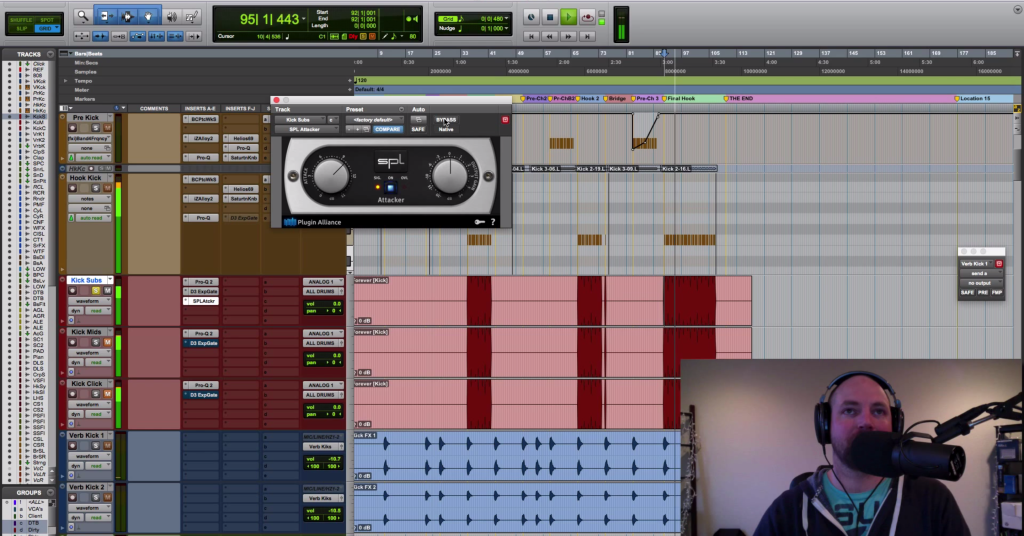Select SPOT edit mode
The width and height of the screenshot is (1024, 536).
[46, 20]
